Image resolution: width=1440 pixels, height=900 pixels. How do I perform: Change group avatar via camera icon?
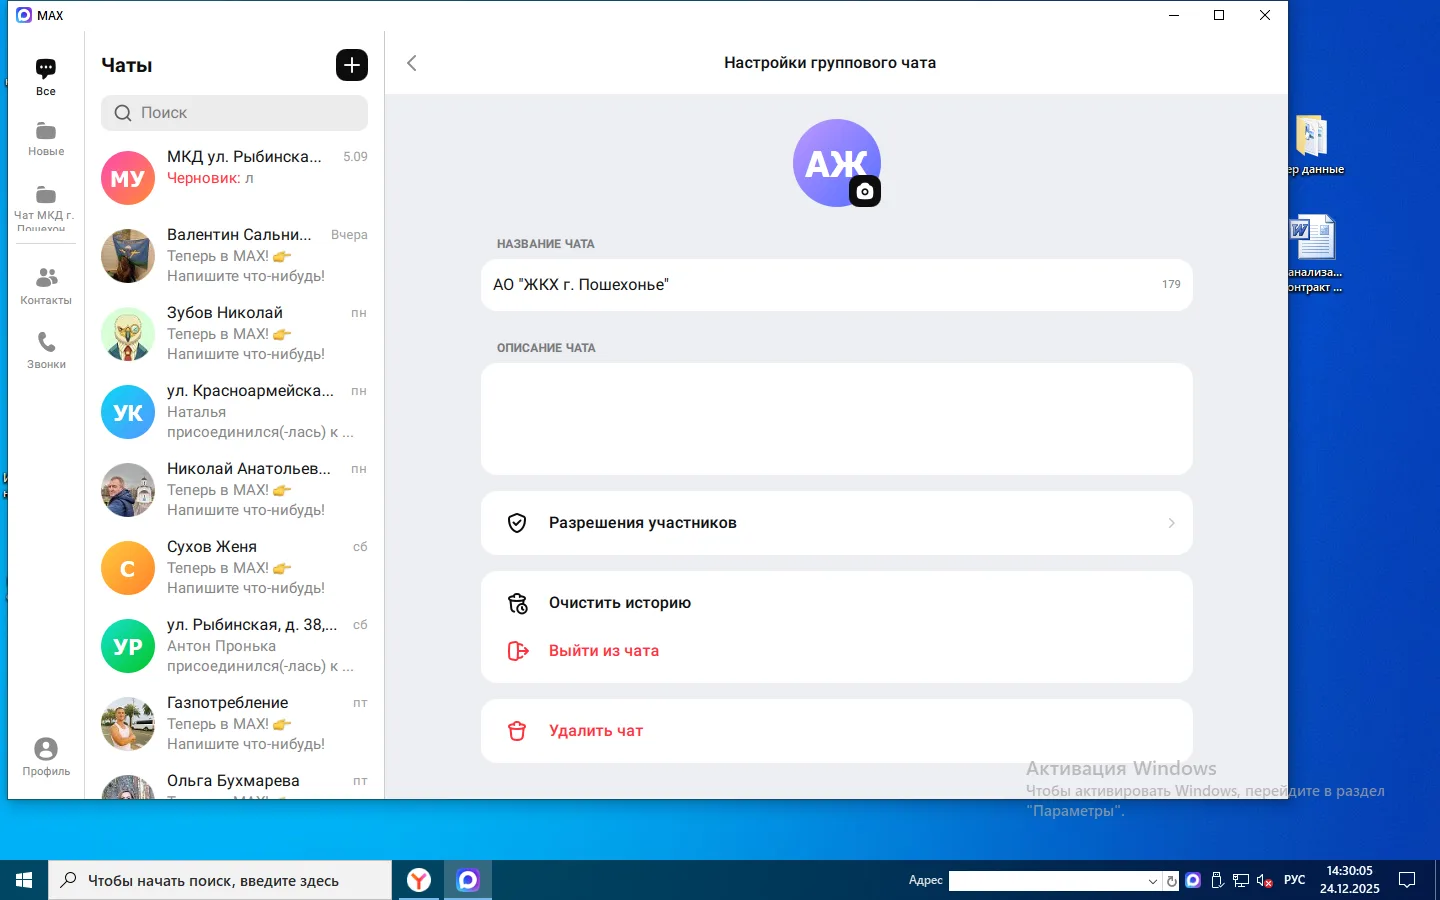tap(865, 191)
